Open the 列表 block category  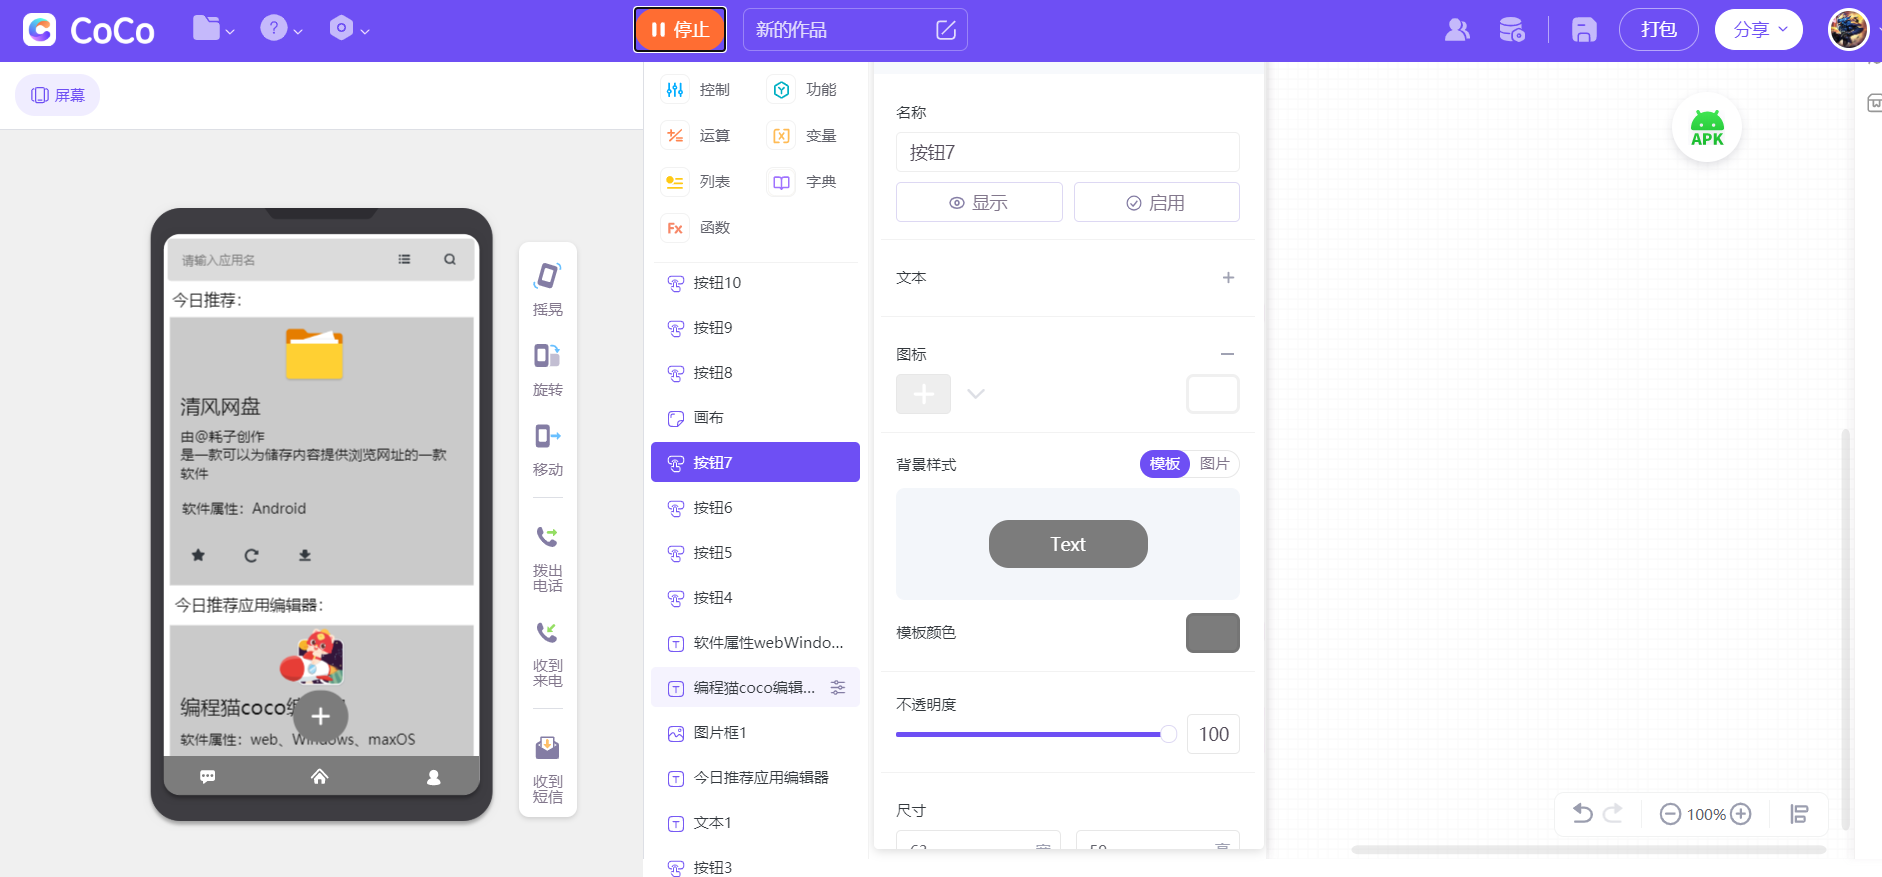tap(698, 182)
